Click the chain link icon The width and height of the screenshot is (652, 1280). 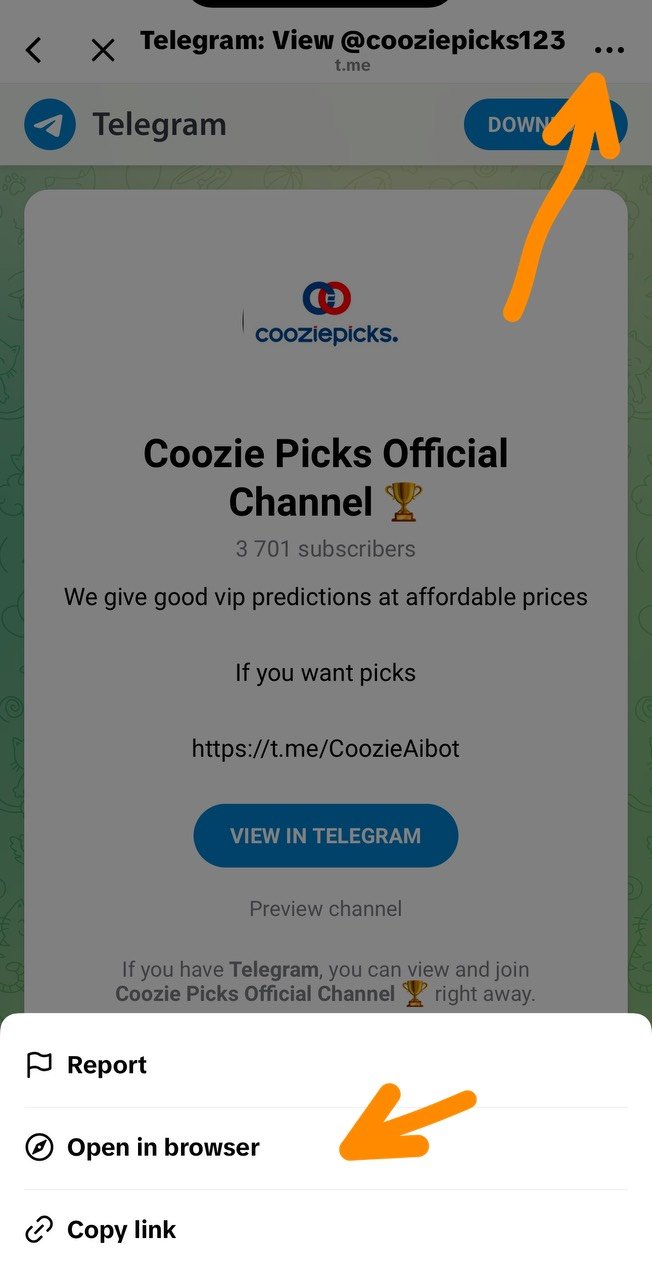[38, 1230]
